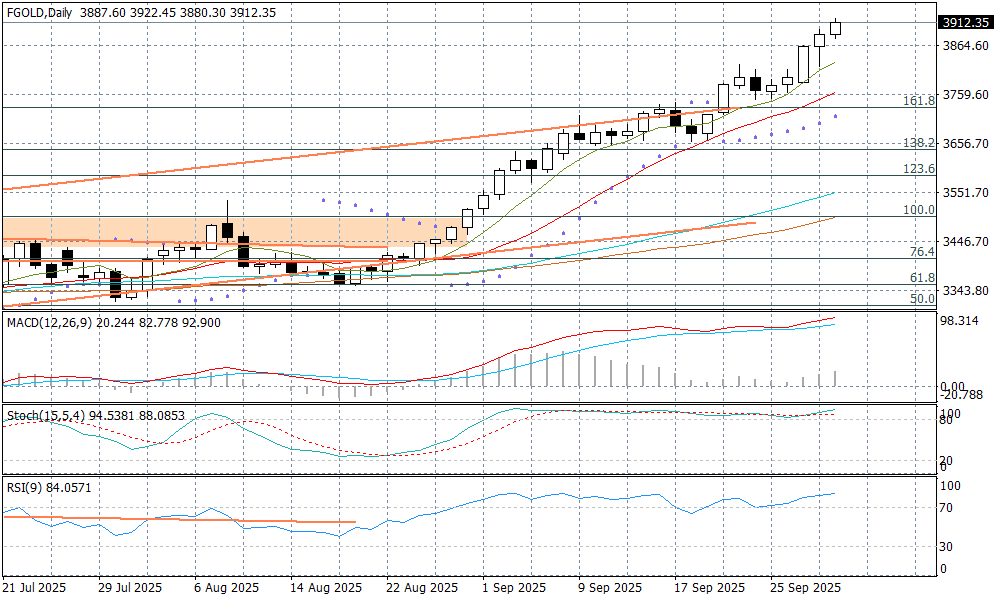This screenshot has height=600, width=1000.
Task: Select the 76.4 Fibonacci level label
Action: [921, 251]
